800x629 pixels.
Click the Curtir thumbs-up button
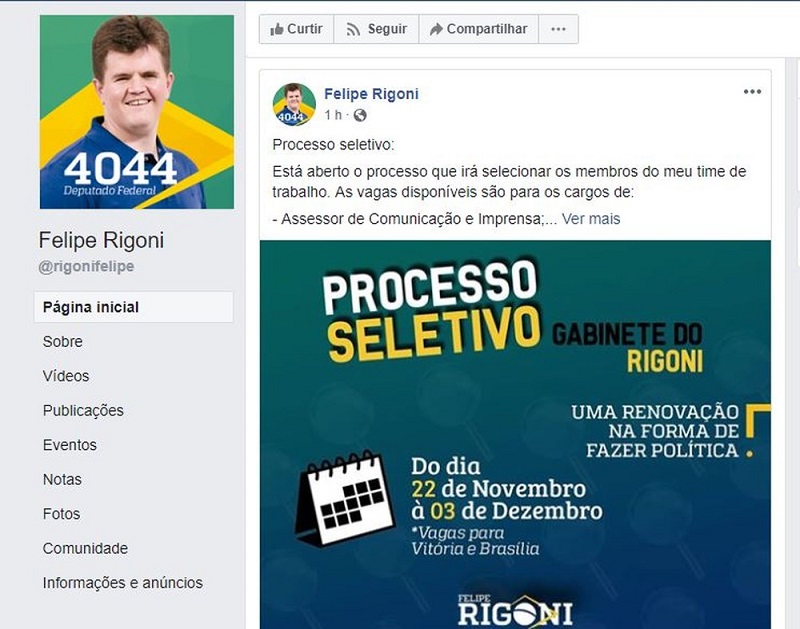296,29
